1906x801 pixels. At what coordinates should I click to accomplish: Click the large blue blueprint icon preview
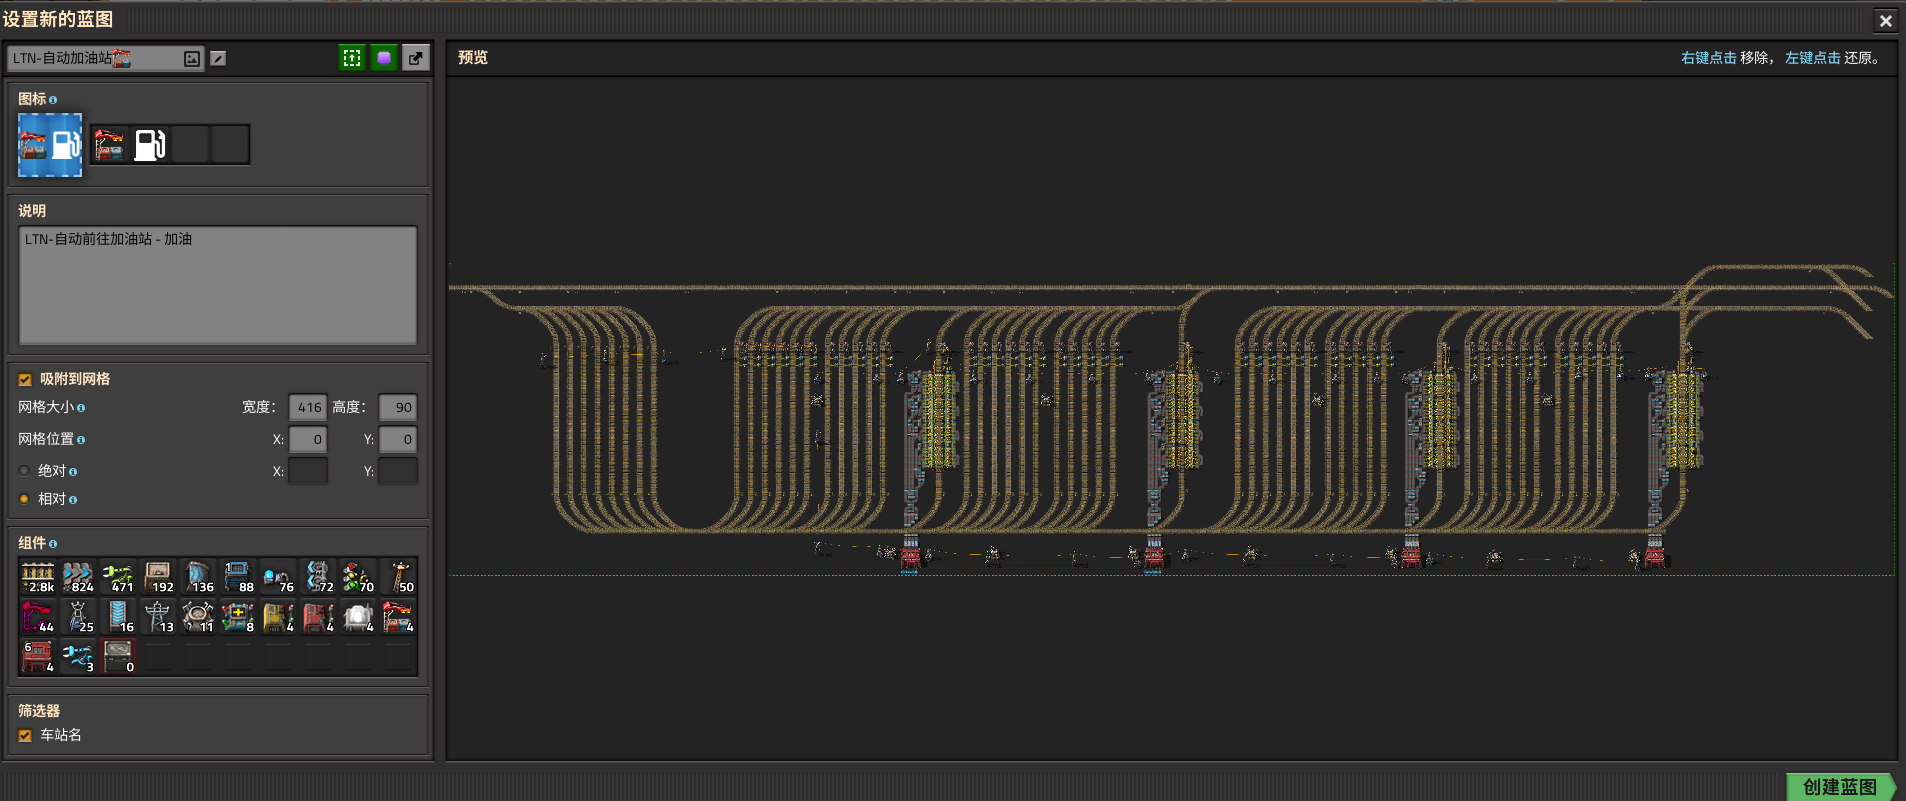tap(50, 145)
